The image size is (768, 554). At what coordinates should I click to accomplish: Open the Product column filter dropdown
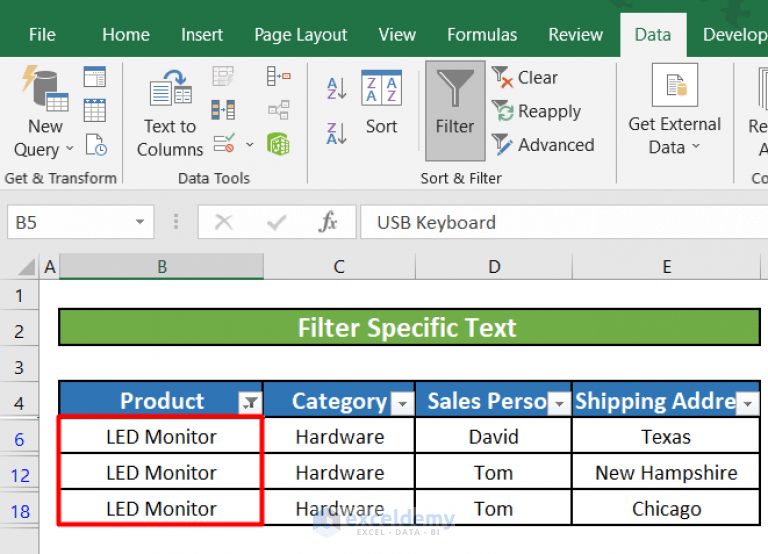tap(250, 403)
